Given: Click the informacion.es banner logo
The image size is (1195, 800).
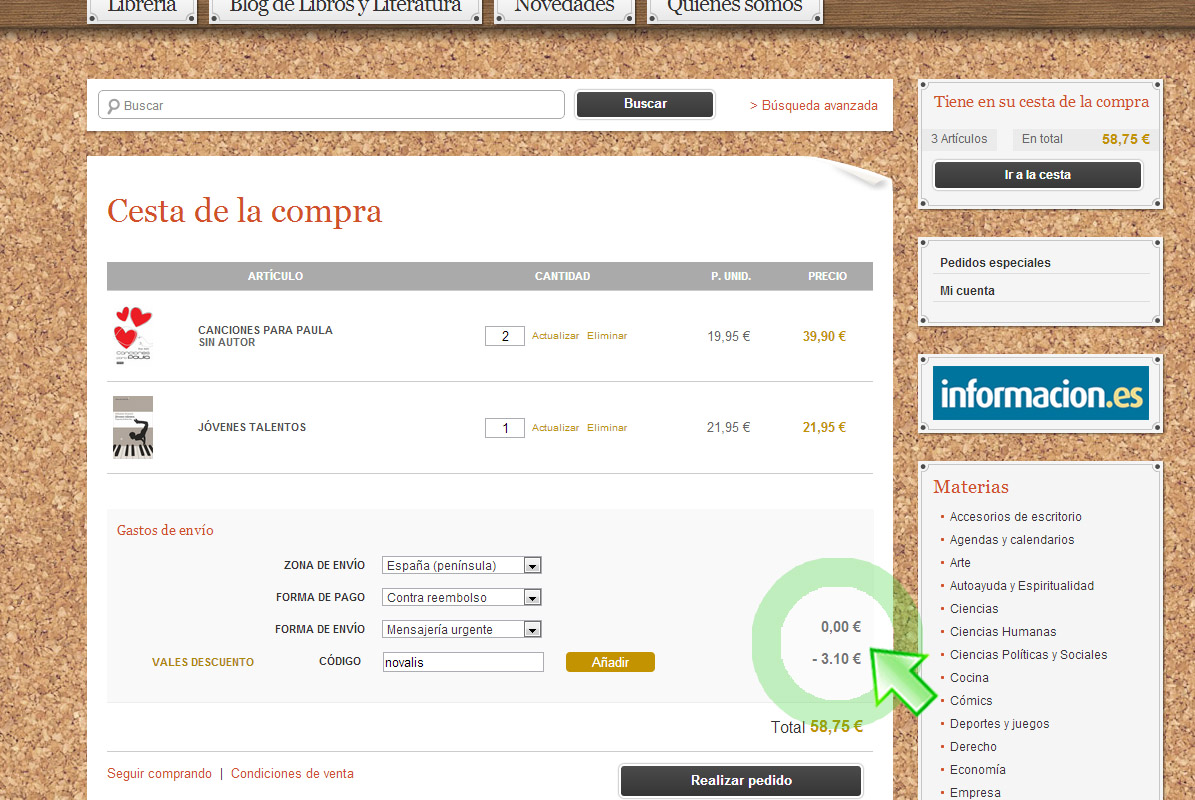Looking at the screenshot, I should point(1040,393).
